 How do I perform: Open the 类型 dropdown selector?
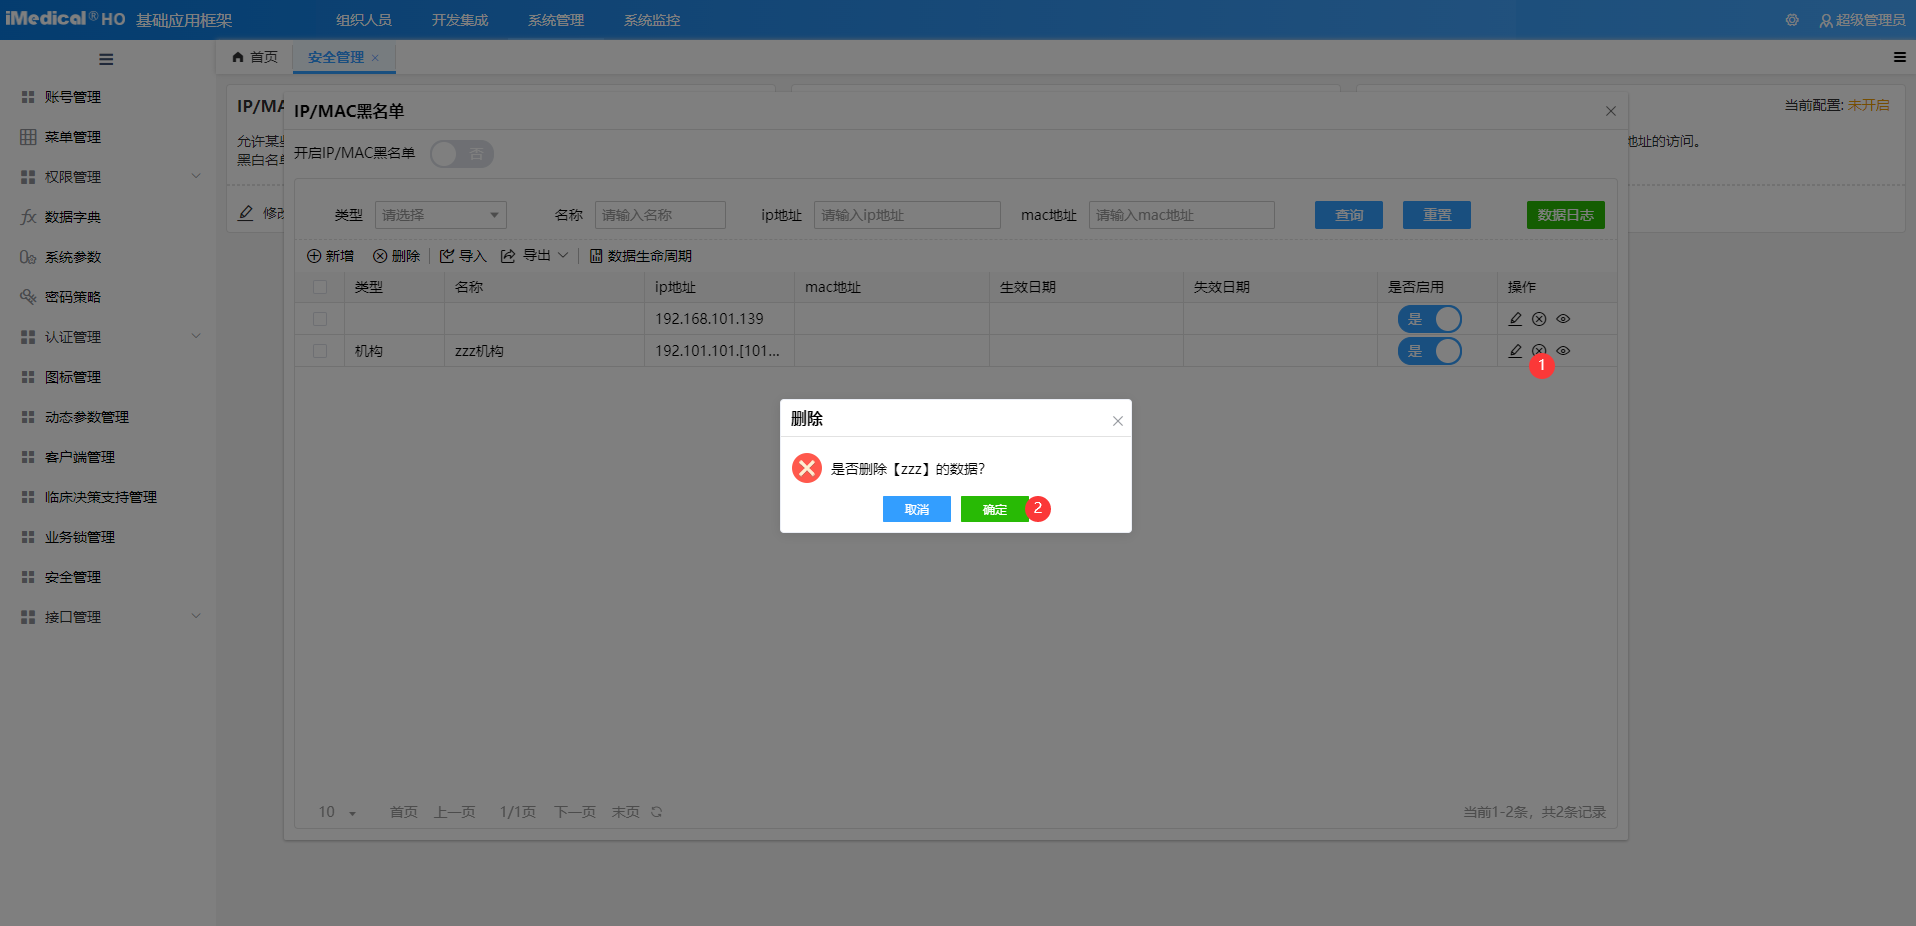[x=440, y=215]
